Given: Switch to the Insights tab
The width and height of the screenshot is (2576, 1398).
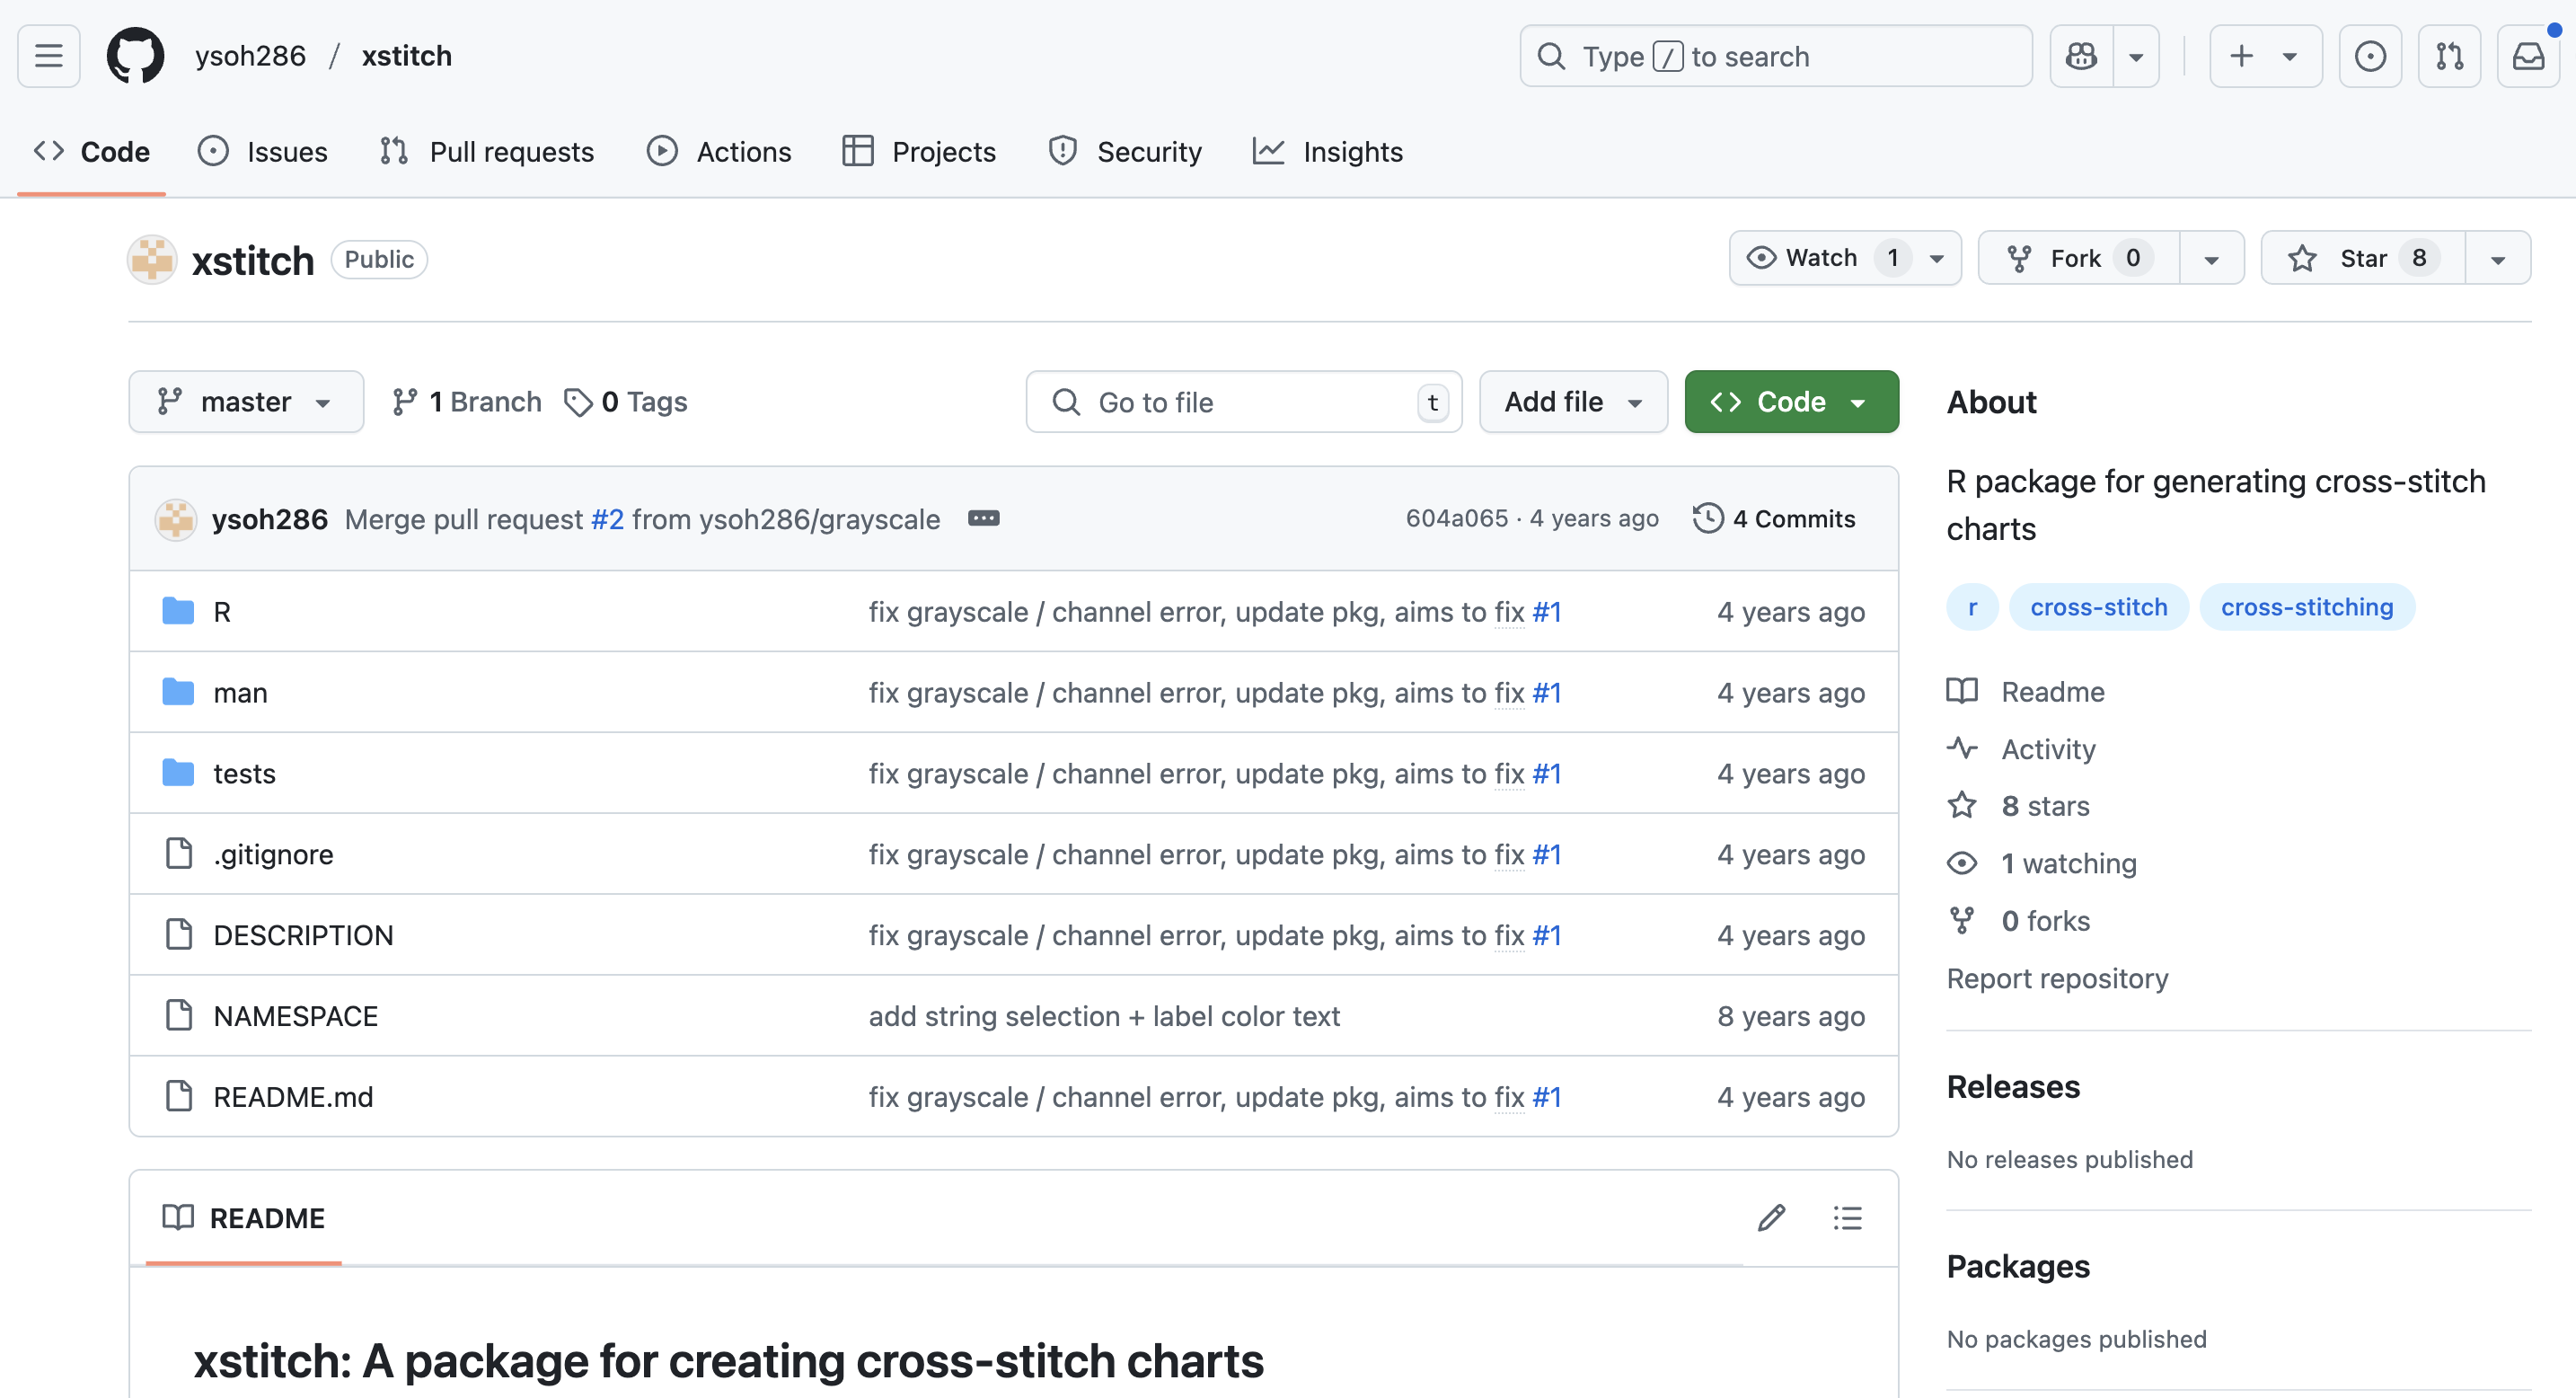Looking at the screenshot, I should 1328,152.
